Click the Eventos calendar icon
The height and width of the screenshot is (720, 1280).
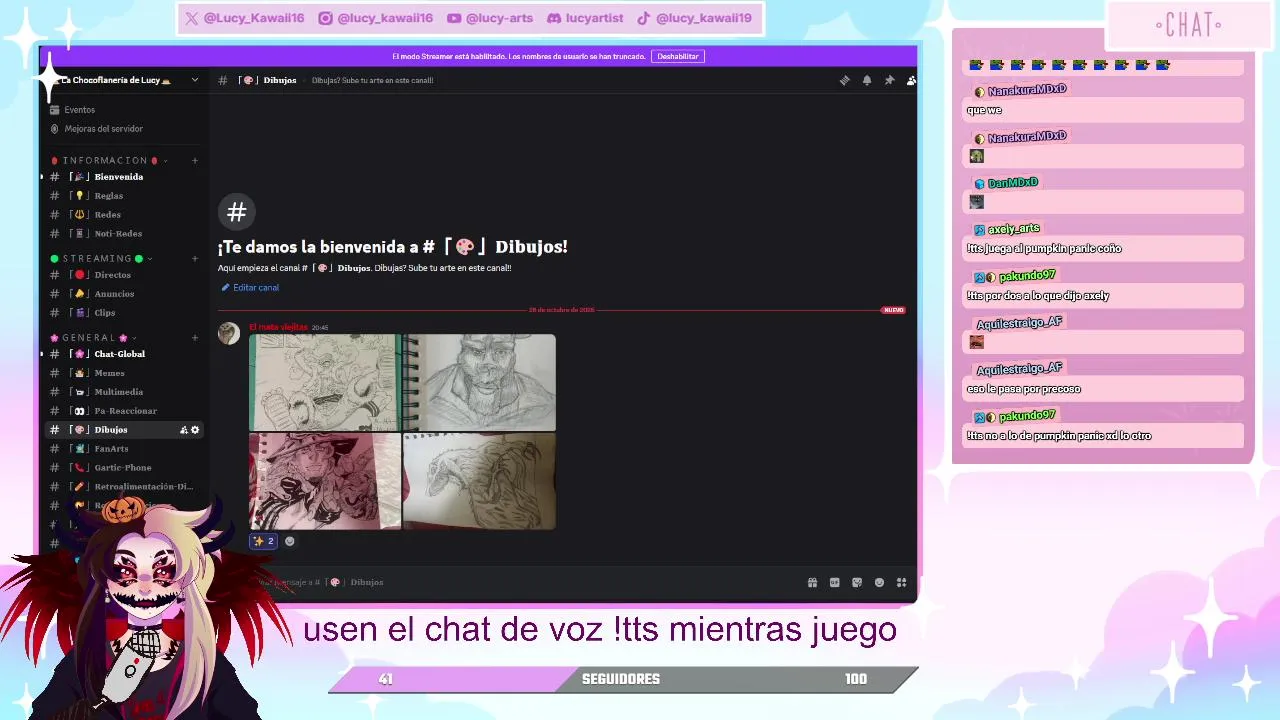pos(55,110)
